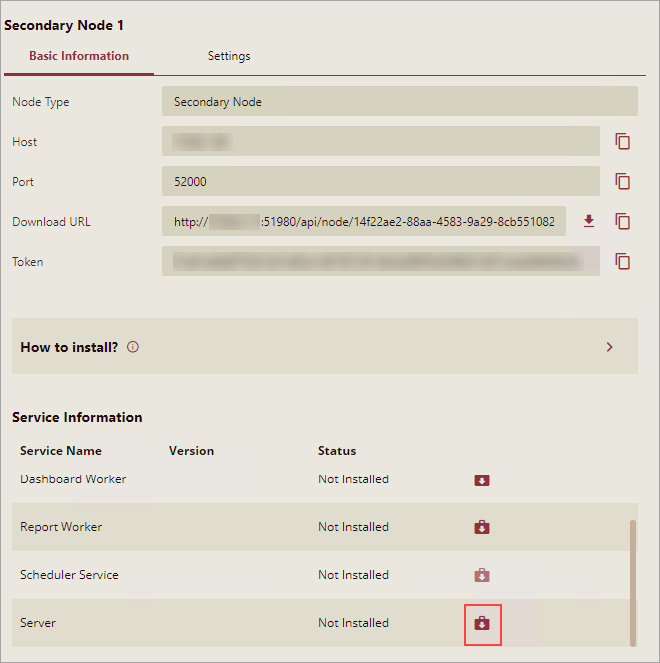Click Not Installed status for Dashboard Worker
This screenshot has width=660, height=663.
click(x=353, y=479)
